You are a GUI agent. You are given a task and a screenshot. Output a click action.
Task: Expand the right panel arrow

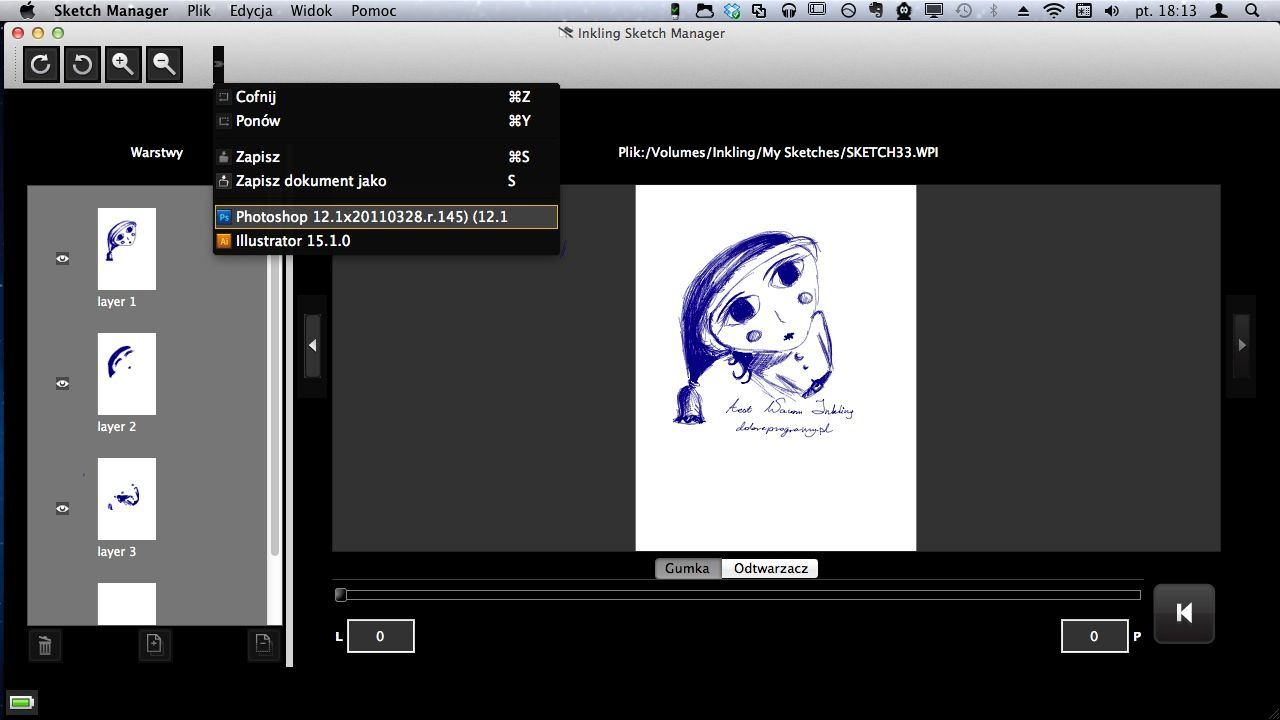point(1242,345)
